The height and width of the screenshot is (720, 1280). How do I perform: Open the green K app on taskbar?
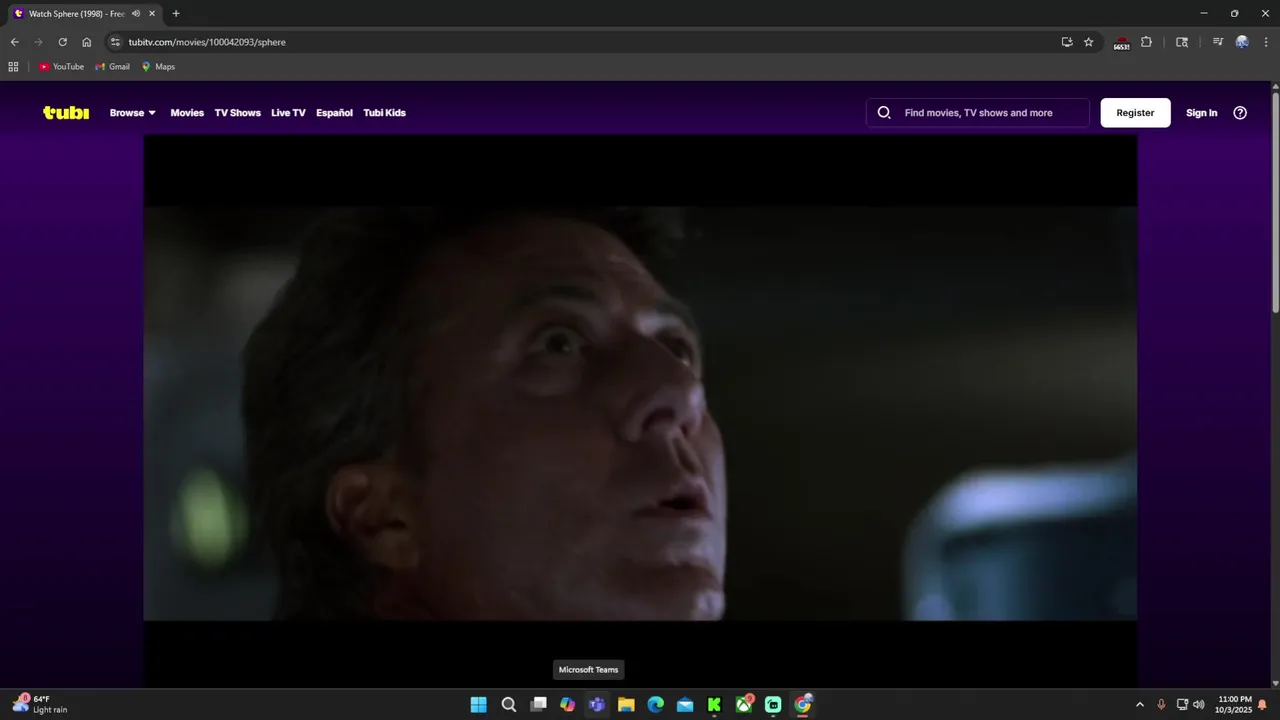pyautogui.click(x=714, y=705)
